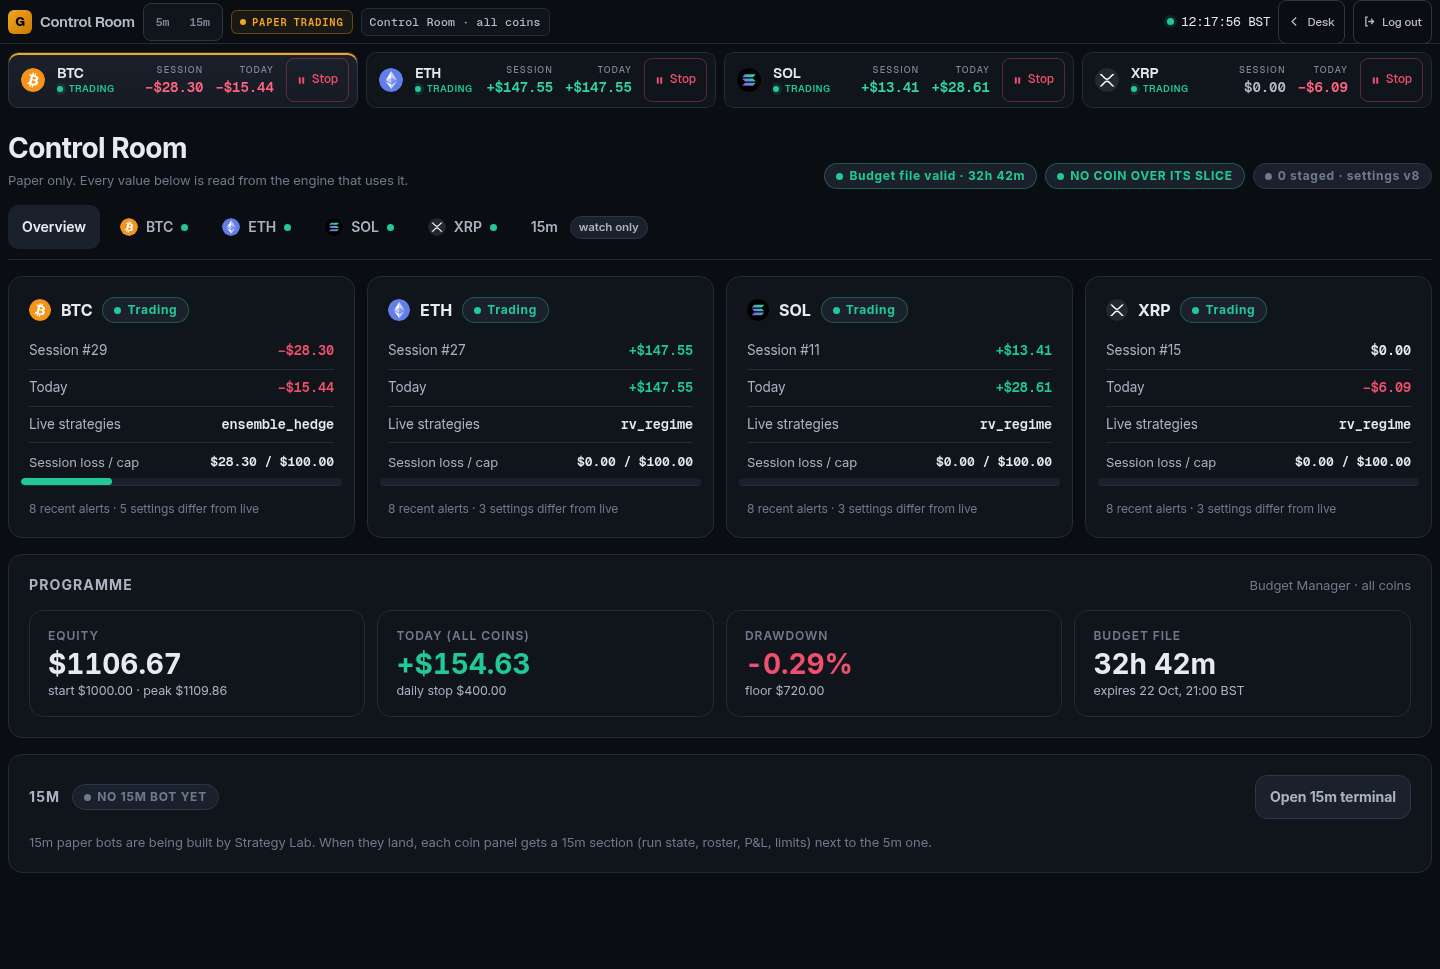This screenshot has height=969, width=1440.
Task: Click the XRP icon in the XRP overview card
Action: coord(1117,310)
